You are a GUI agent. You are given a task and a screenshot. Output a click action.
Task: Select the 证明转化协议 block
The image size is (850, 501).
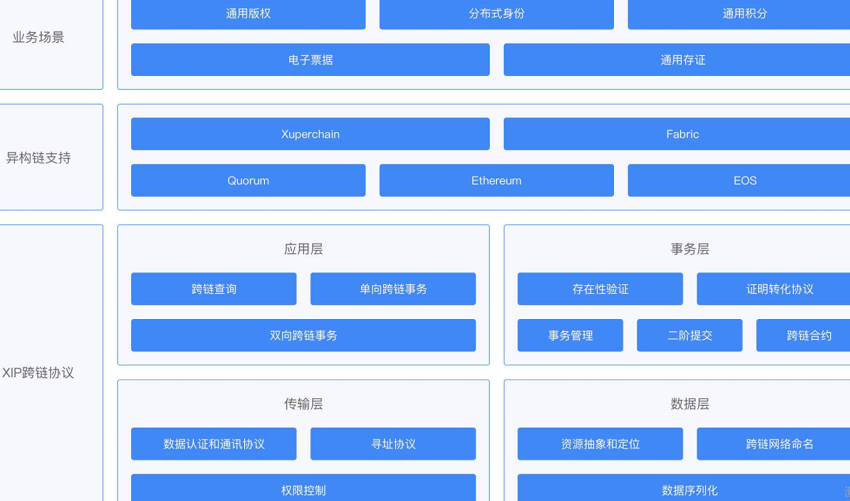click(774, 289)
